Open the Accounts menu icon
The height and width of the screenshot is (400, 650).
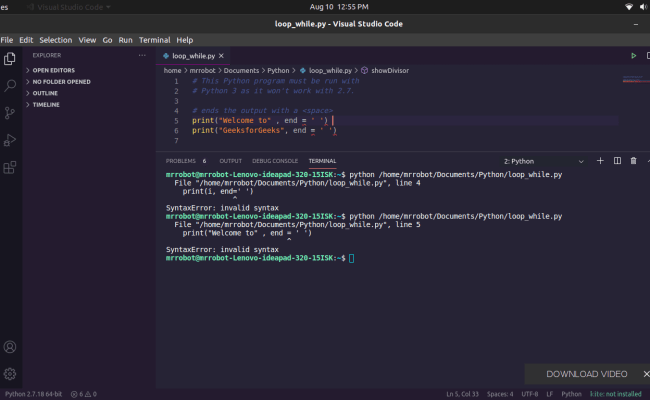point(10,347)
